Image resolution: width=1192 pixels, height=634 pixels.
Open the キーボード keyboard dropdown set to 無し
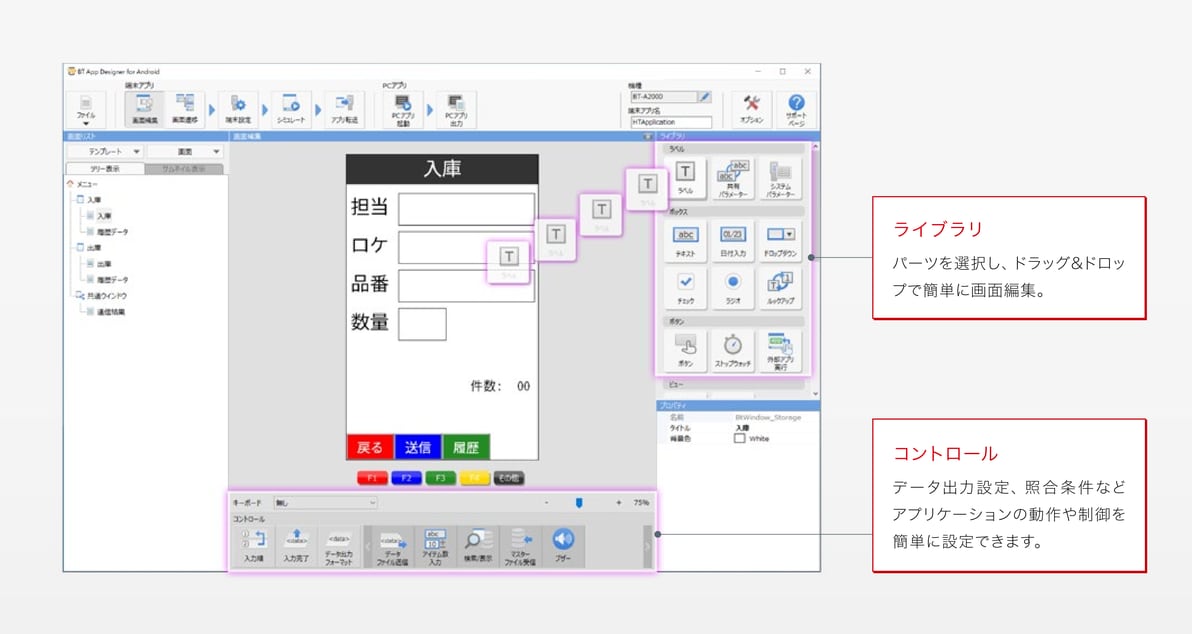[x=325, y=502]
